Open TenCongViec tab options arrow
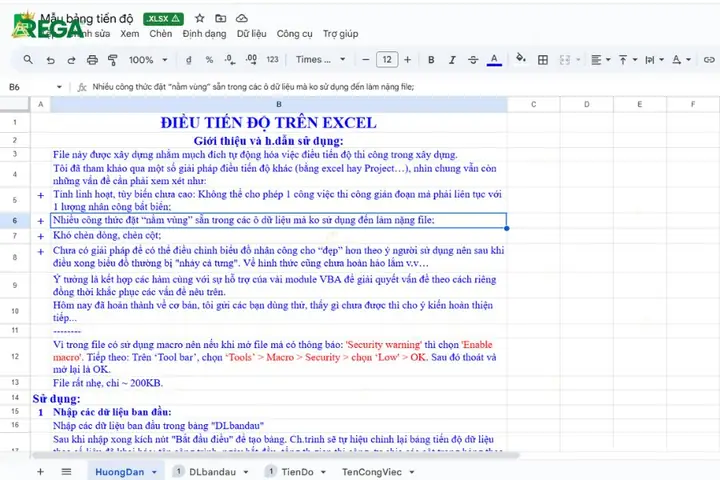This screenshot has width=720, height=480. (x=412, y=472)
